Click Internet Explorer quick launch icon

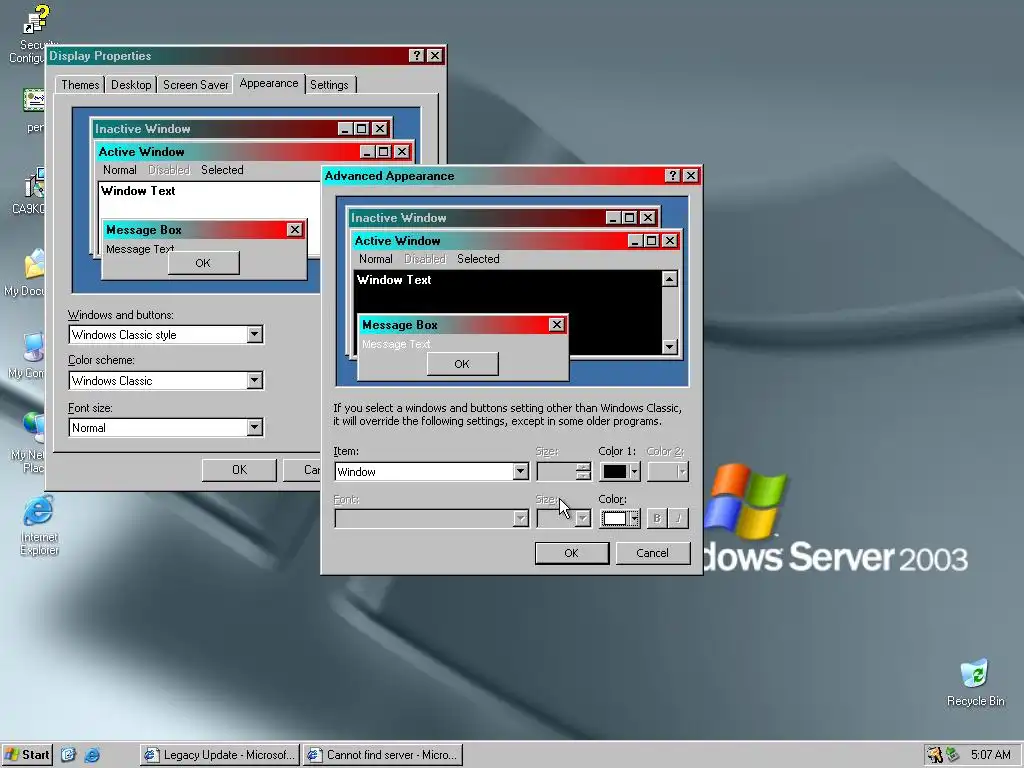92,755
